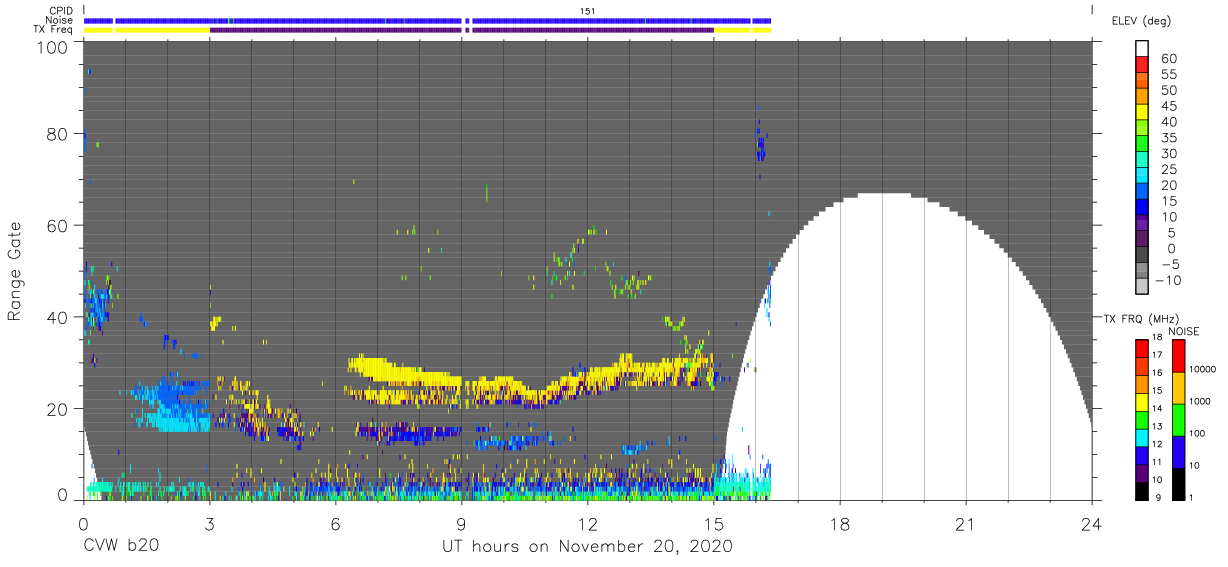The height and width of the screenshot is (567, 1228).
Task: Click the 24 tick on UT hours axis
Action: click(x=1092, y=523)
